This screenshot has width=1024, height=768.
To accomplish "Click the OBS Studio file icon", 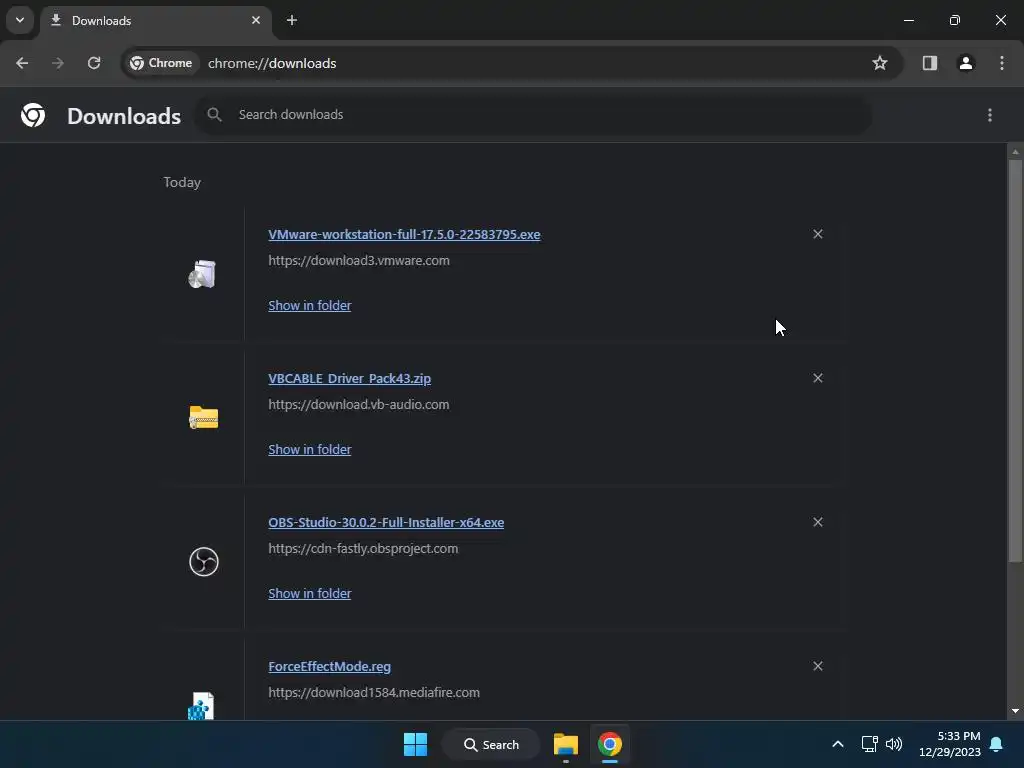I will 204,562.
